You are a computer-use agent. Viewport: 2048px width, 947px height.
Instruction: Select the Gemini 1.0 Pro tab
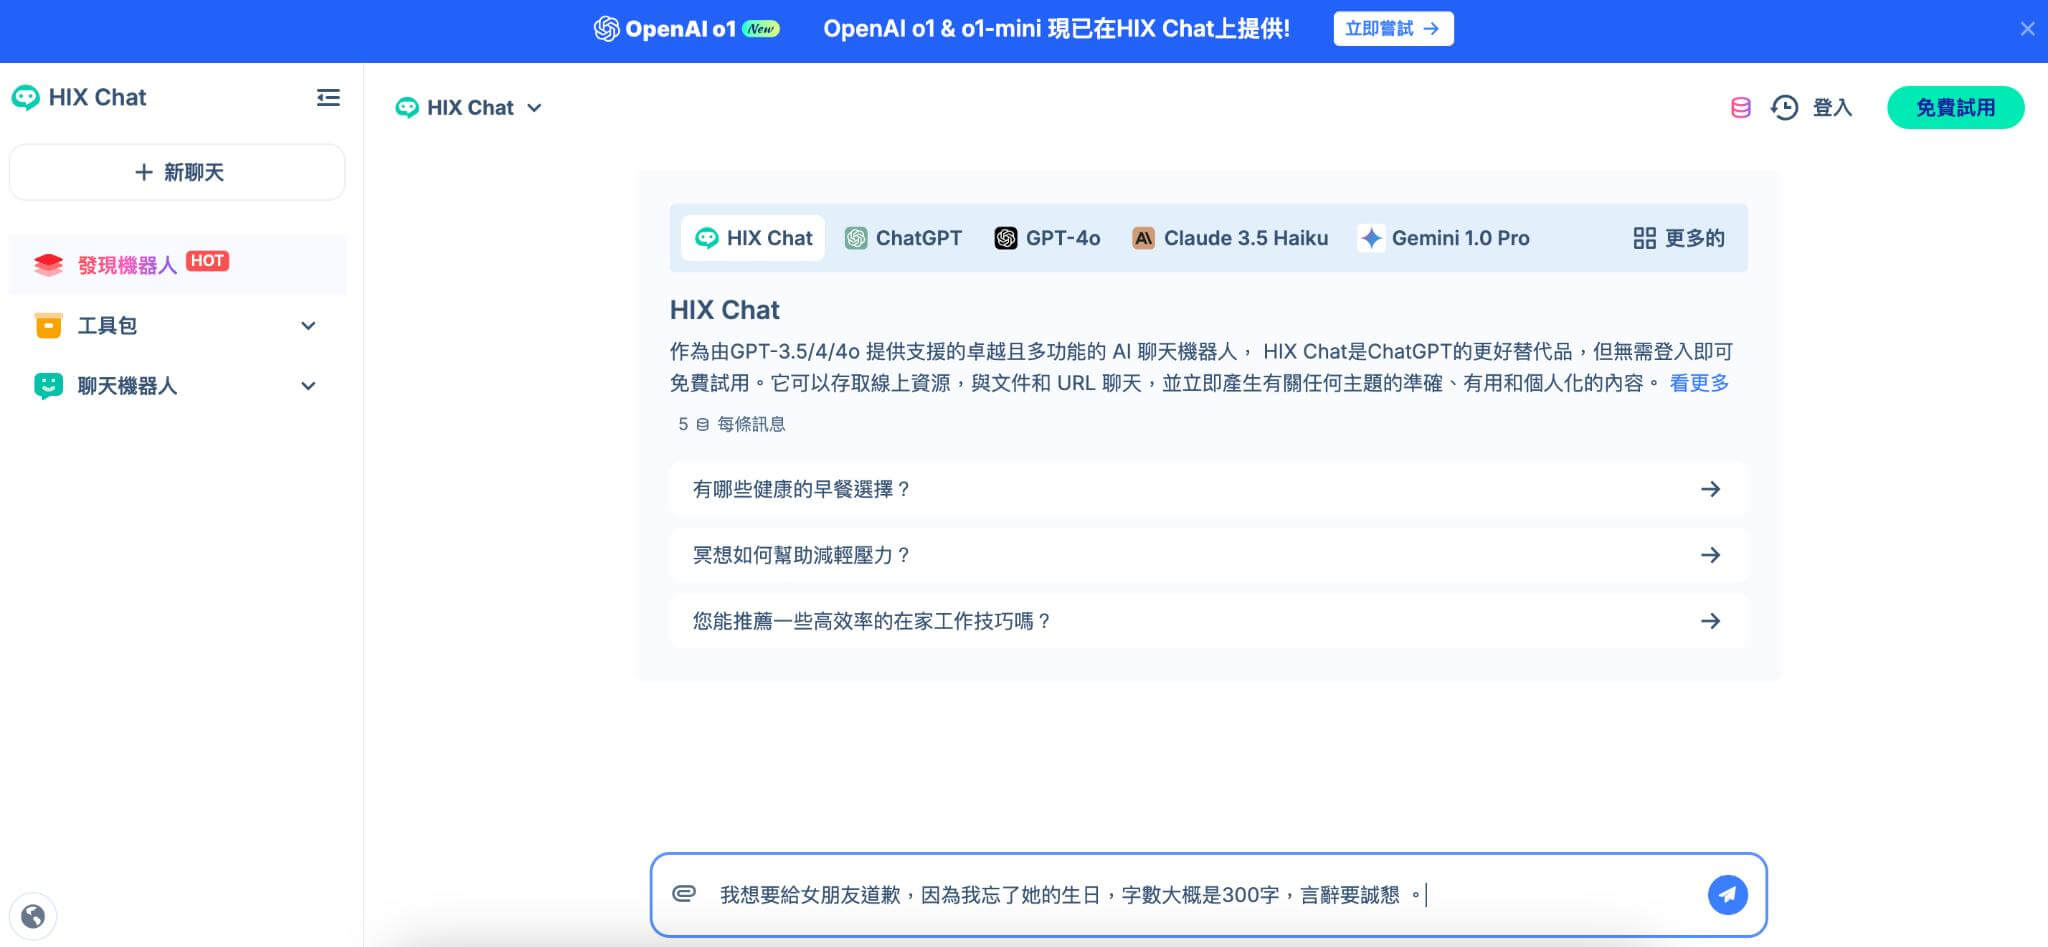1444,238
